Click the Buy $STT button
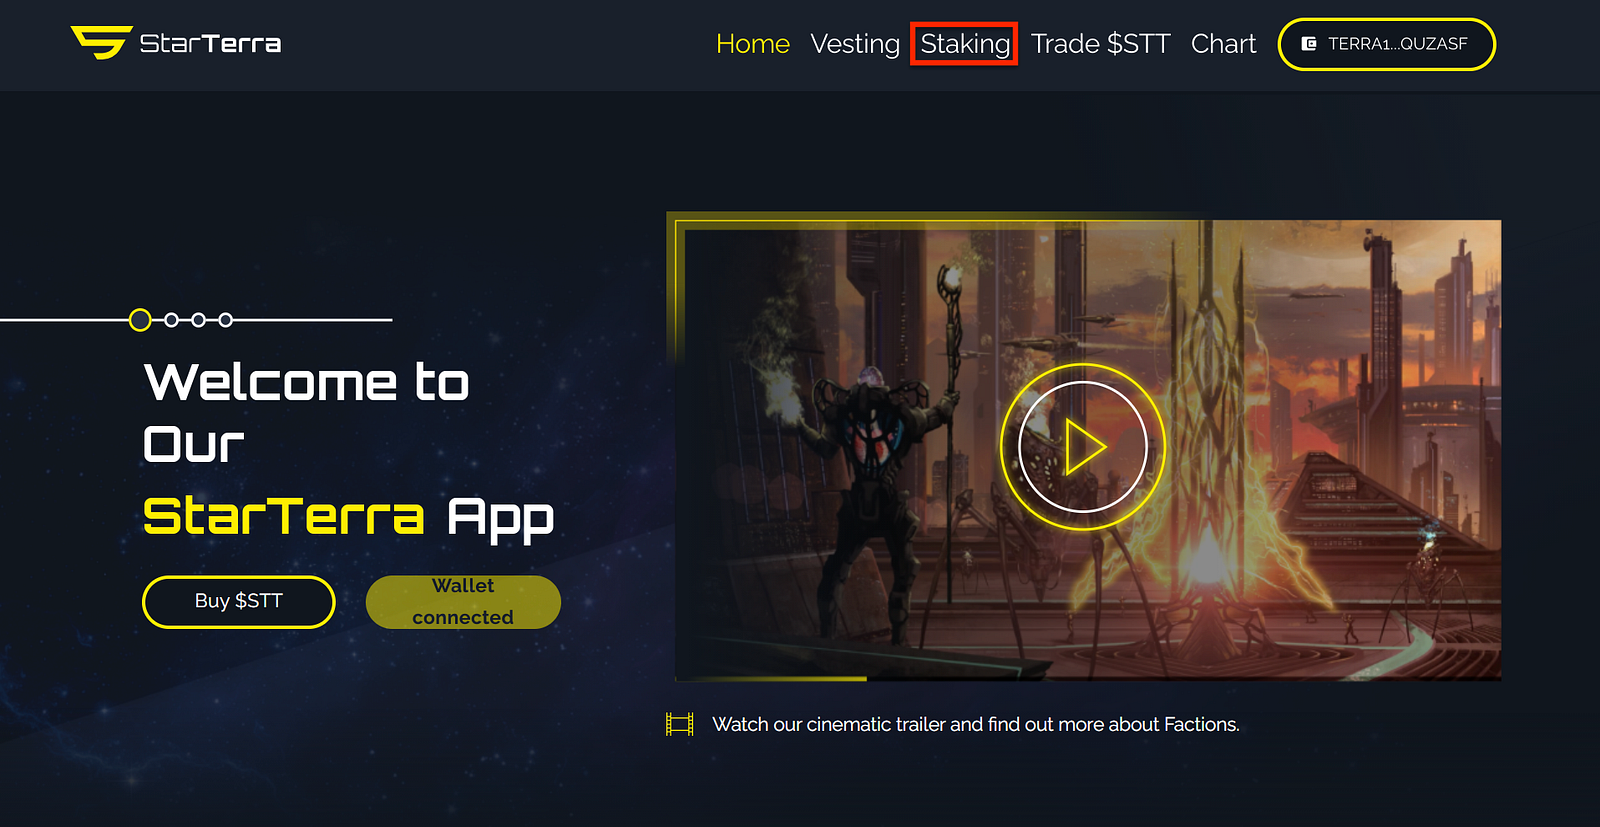Image resolution: width=1600 pixels, height=827 pixels. [x=239, y=601]
